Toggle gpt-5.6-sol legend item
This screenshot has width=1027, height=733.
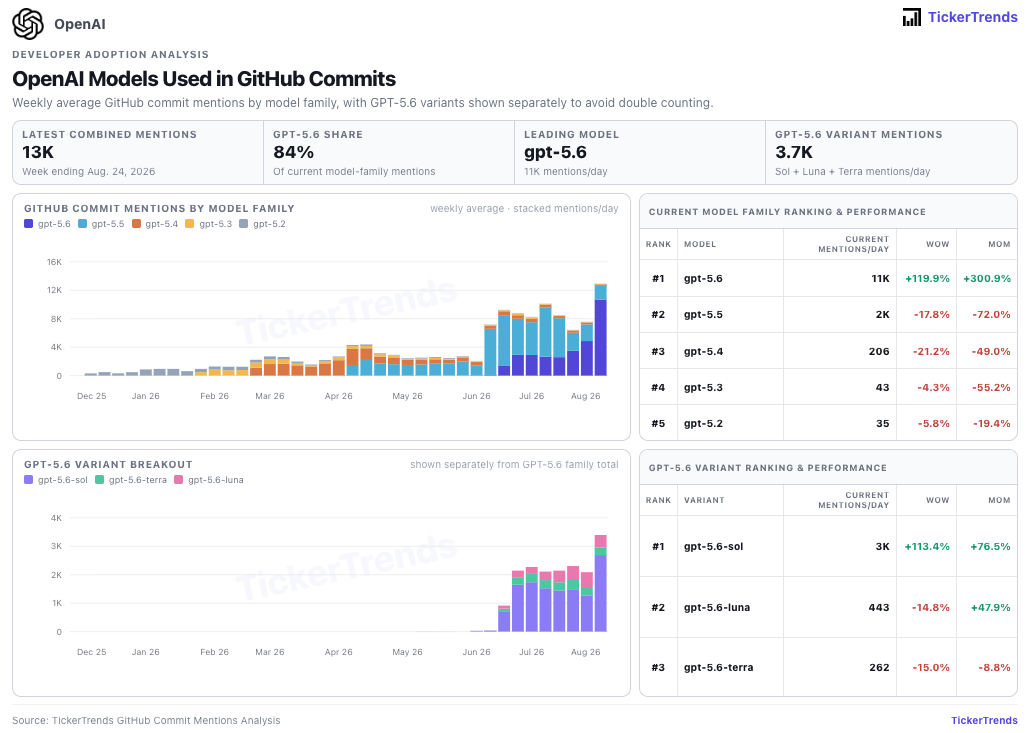tap(56, 480)
